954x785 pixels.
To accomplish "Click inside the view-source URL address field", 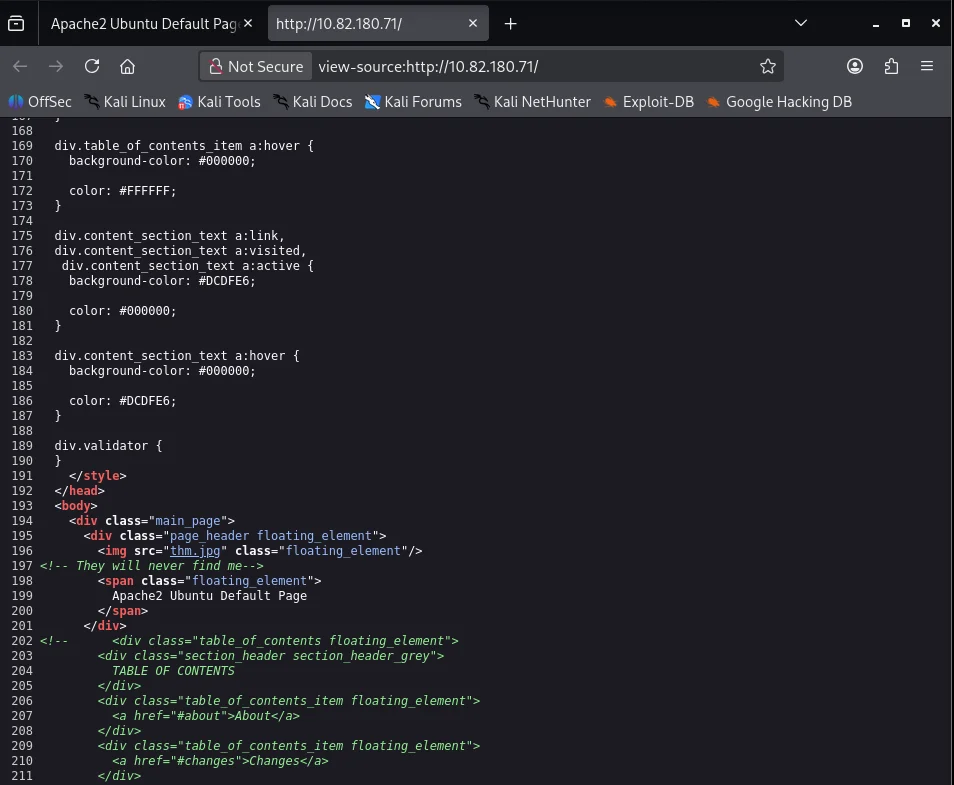I will click(x=530, y=66).
